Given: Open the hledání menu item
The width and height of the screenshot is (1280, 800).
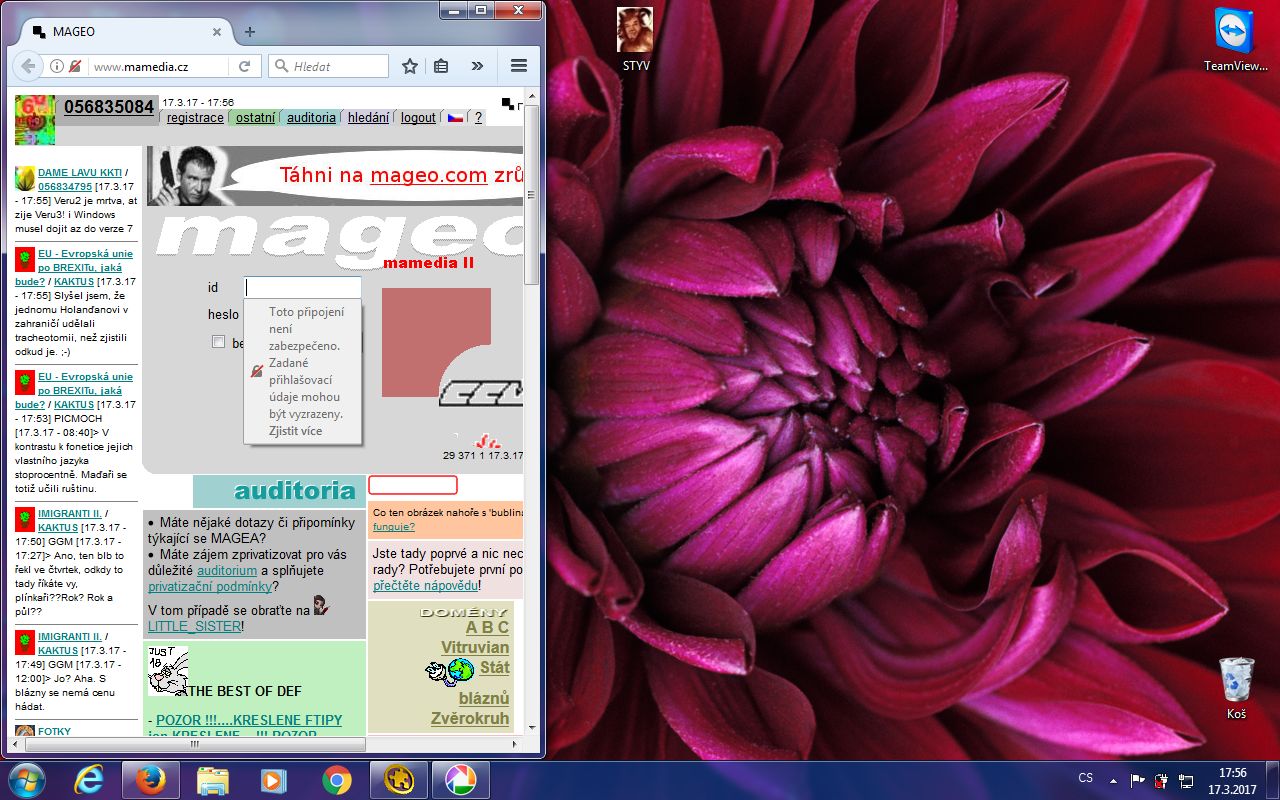Looking at the screenshot, I should tap(368, 117).
